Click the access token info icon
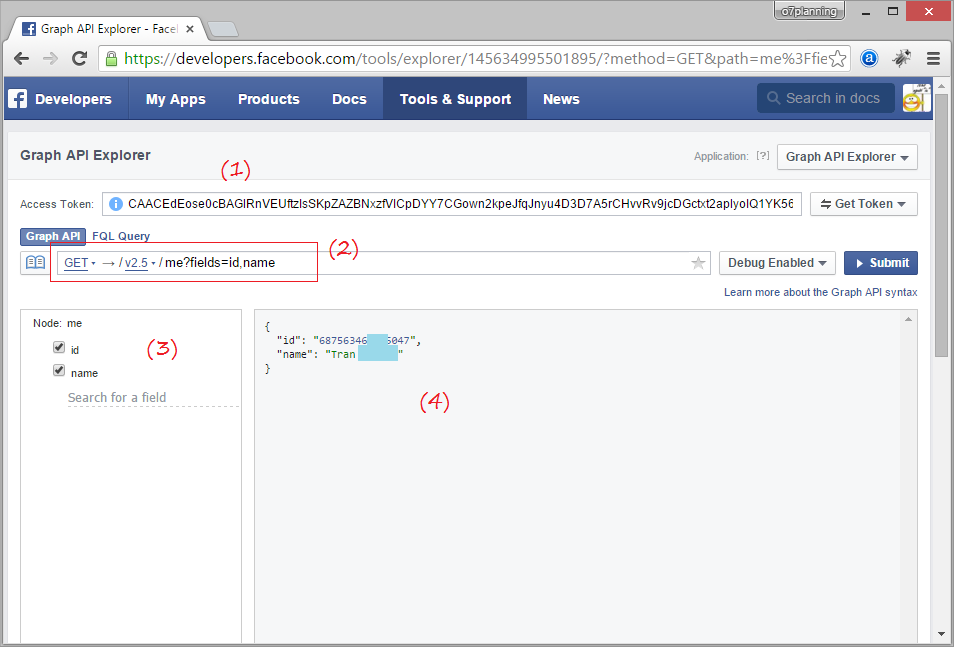Screen dimensions: 954x647 tap(116, 204)
